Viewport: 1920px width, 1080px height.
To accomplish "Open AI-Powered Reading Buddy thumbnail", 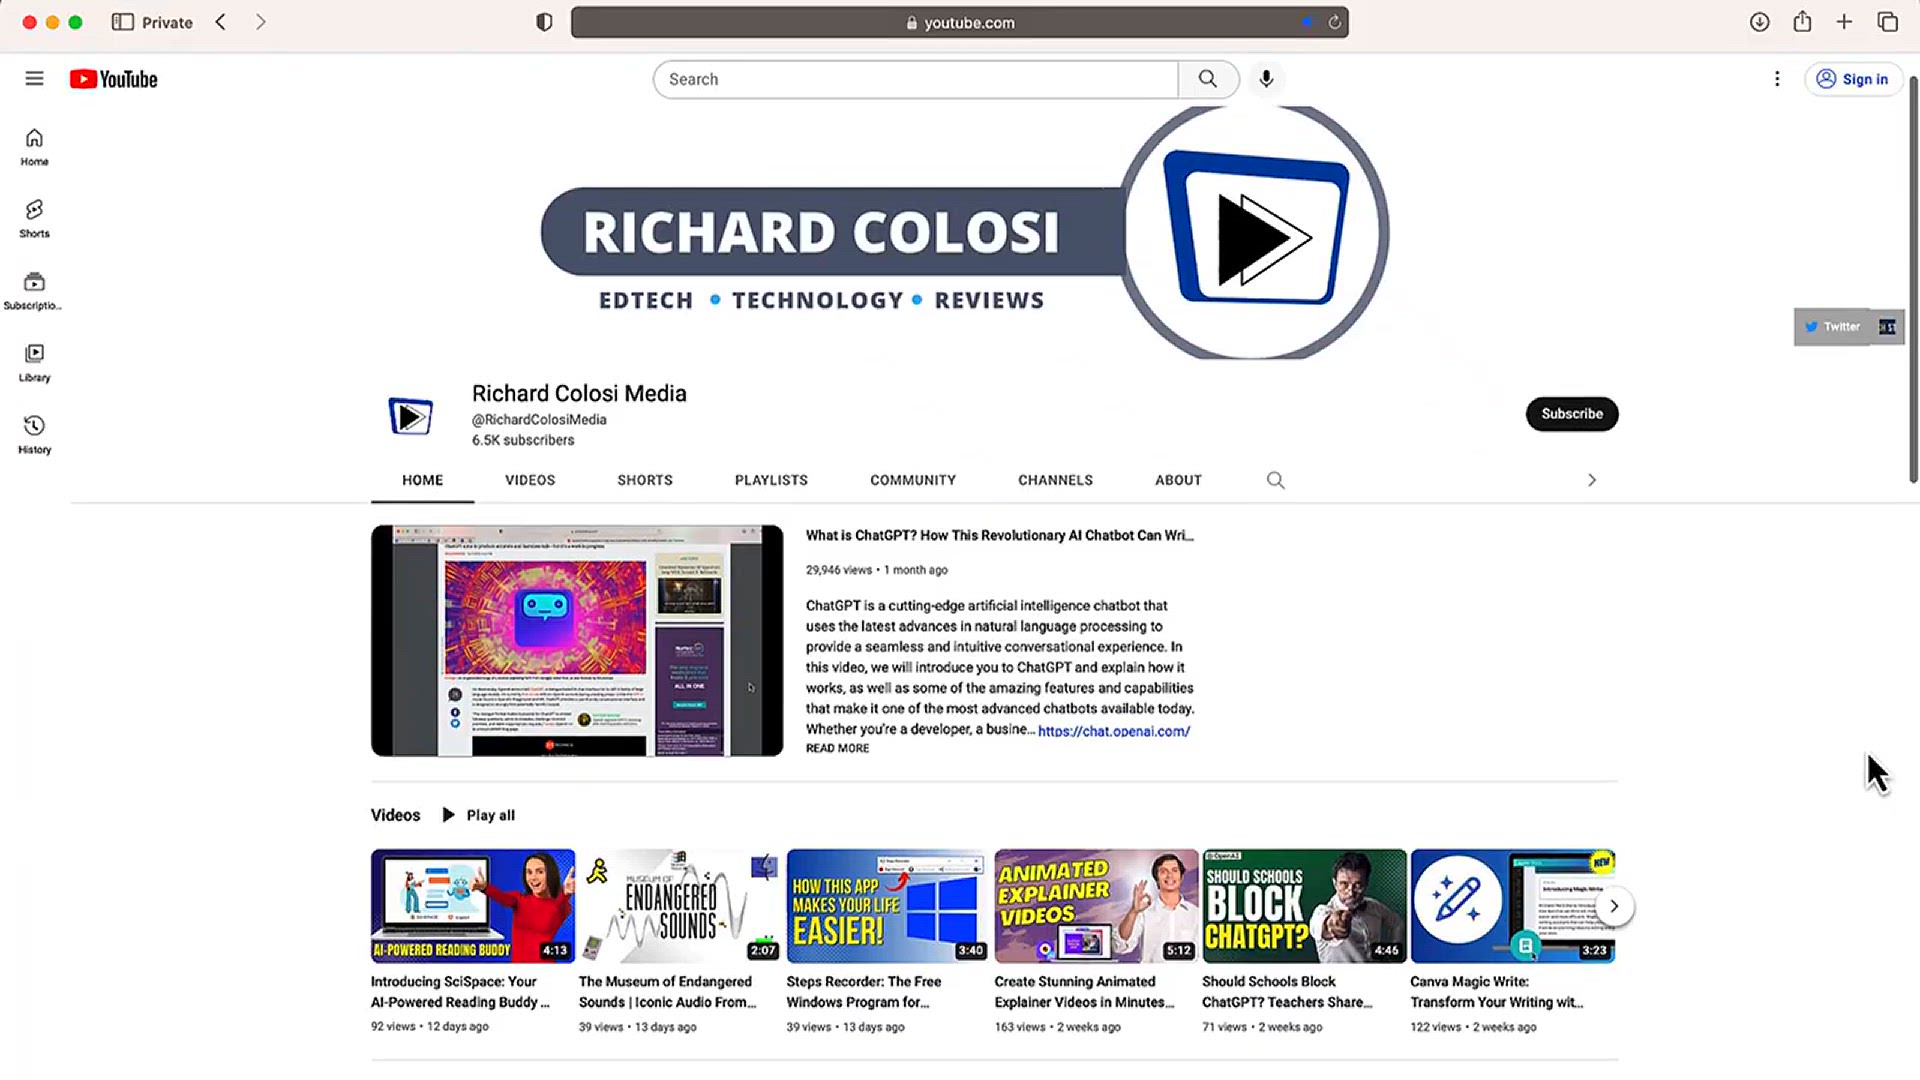I will [473, 906].
